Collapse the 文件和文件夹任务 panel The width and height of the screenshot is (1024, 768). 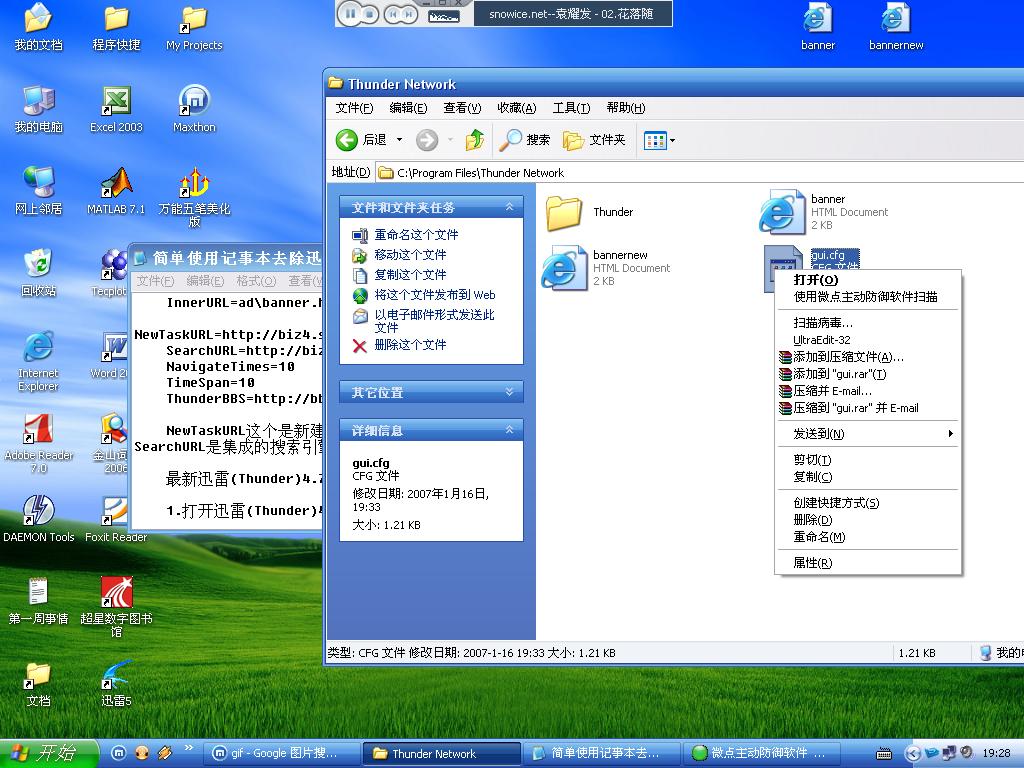509,207
